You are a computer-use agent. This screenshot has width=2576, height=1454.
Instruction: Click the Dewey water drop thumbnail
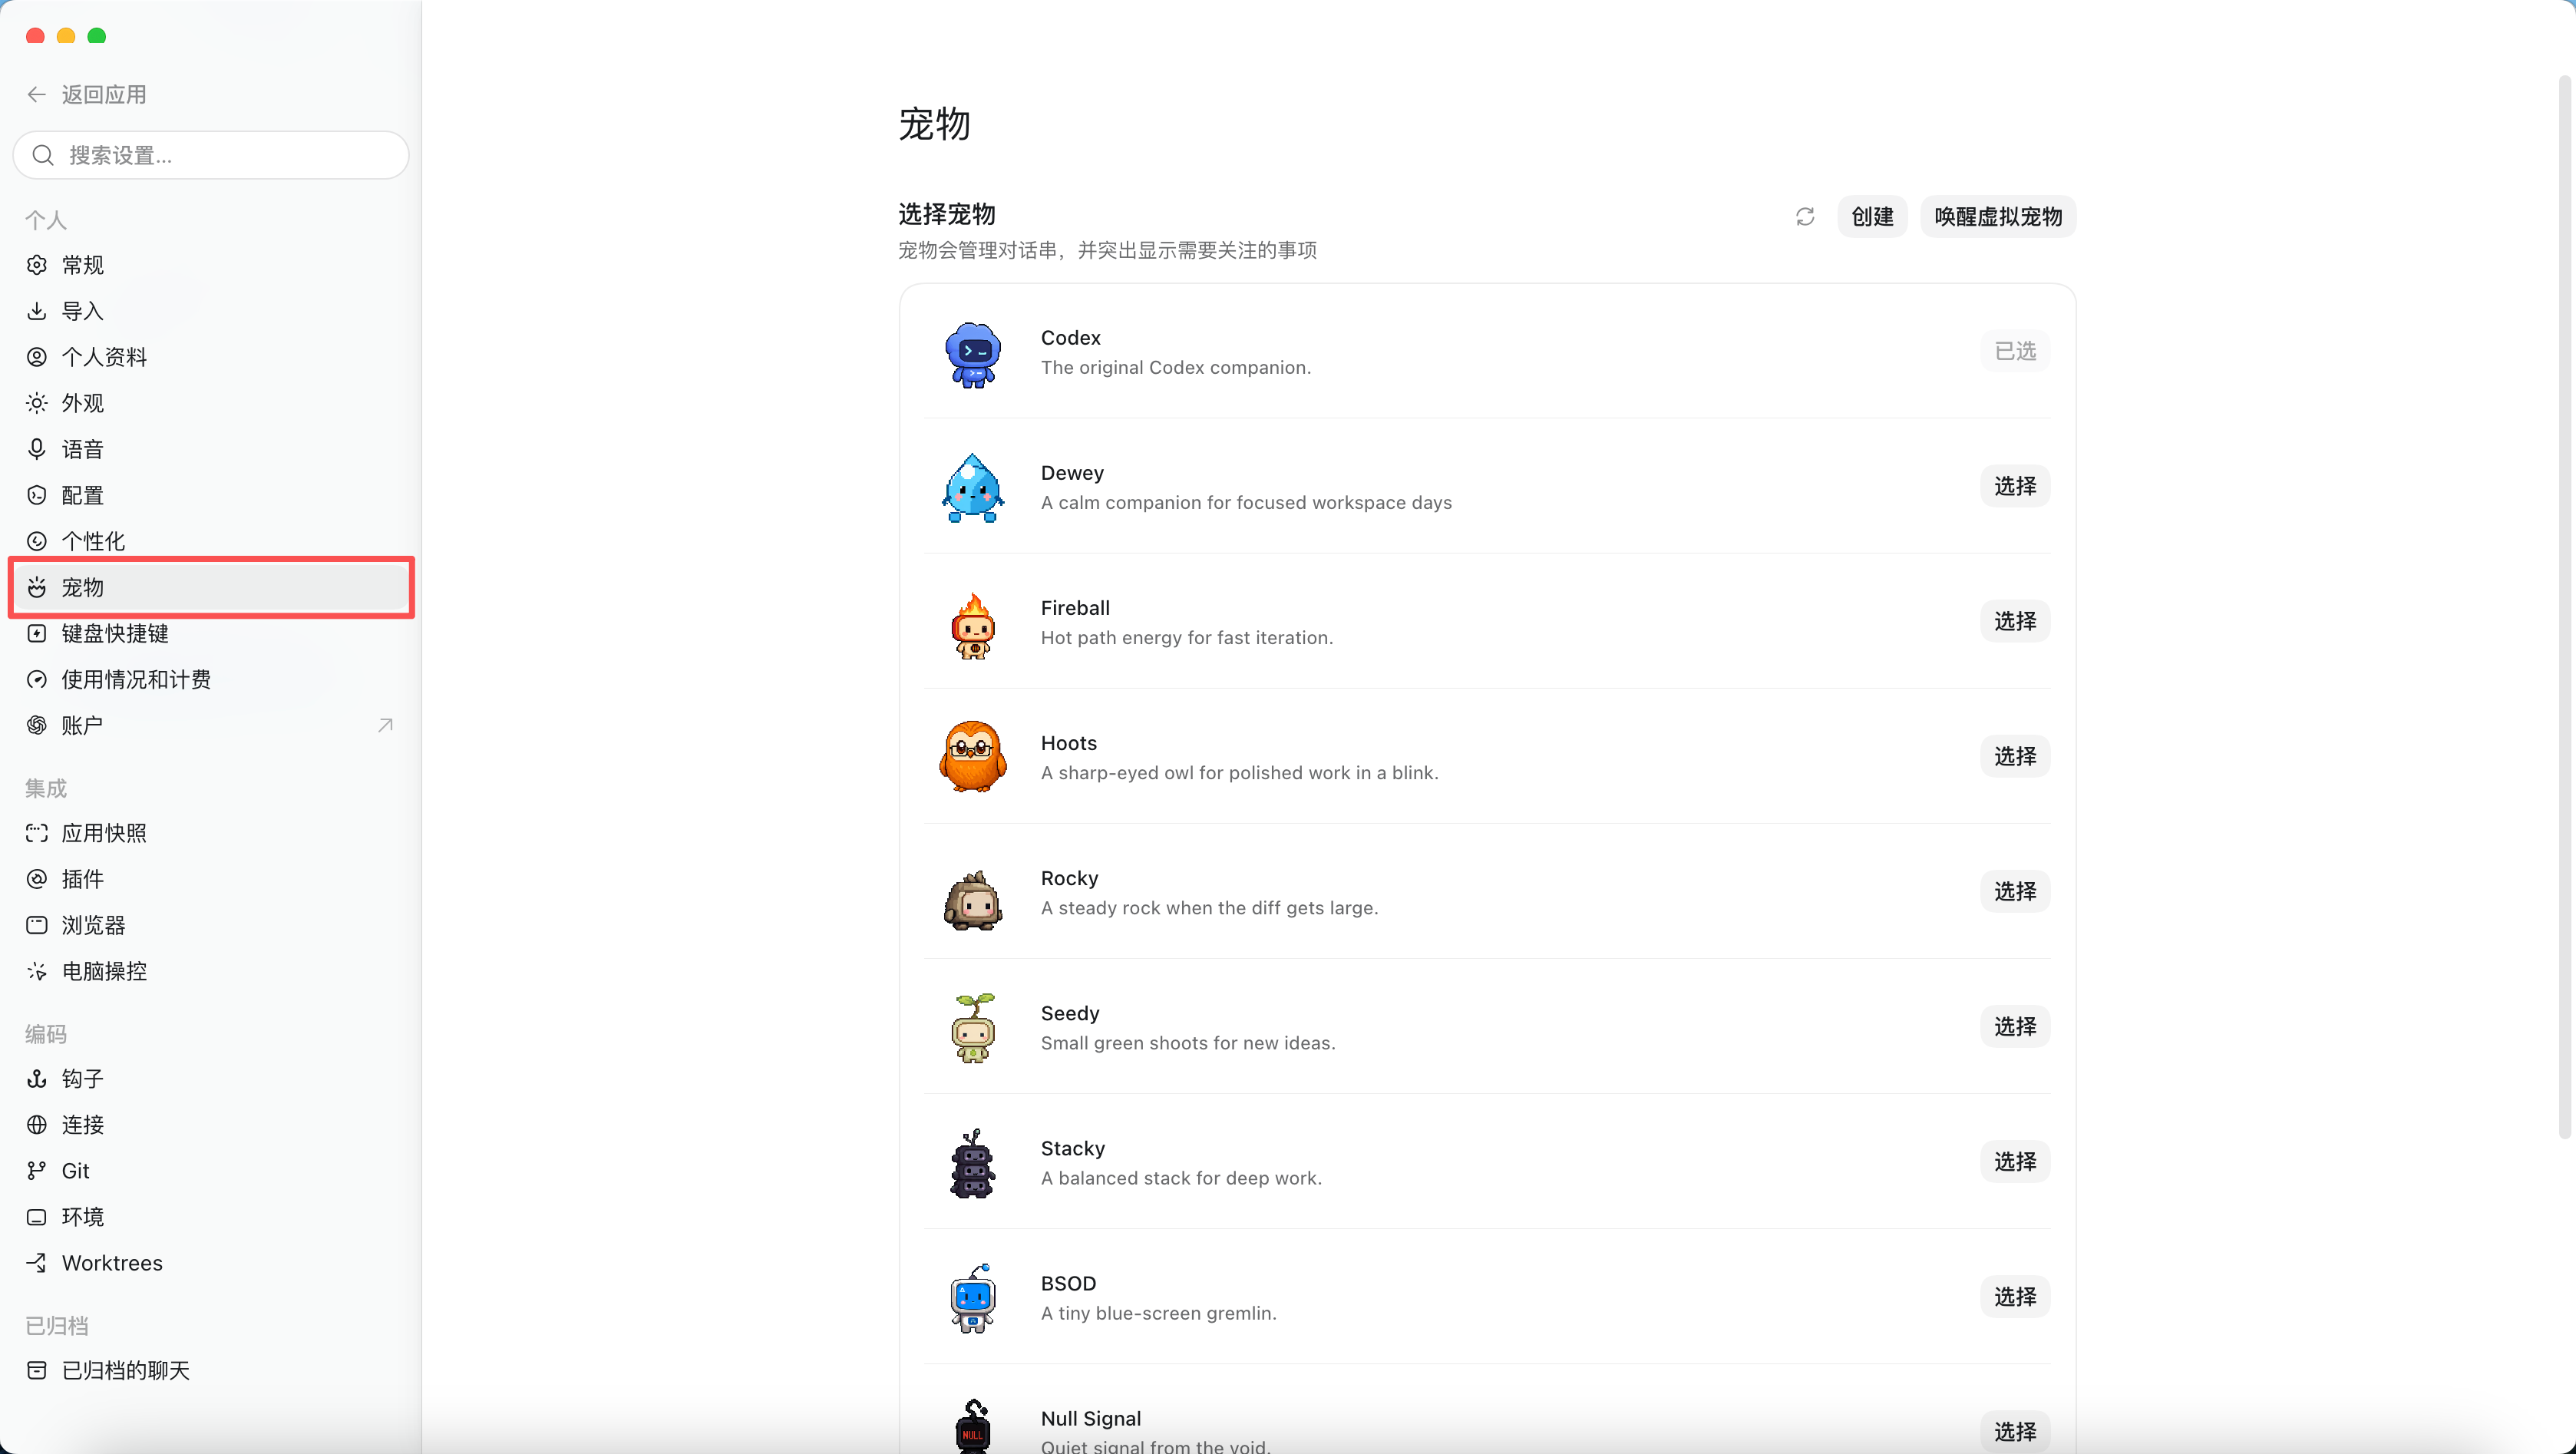tap(972, 488)
